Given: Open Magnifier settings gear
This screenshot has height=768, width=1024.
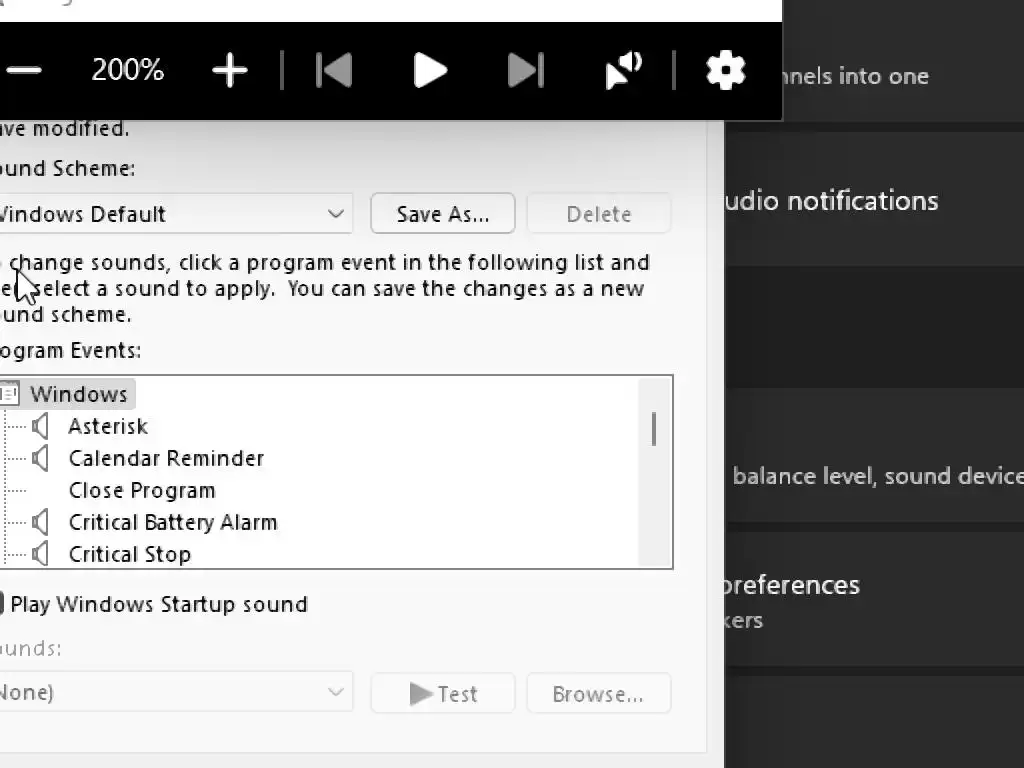Looking at the screenshot, I should coord(726,70).
